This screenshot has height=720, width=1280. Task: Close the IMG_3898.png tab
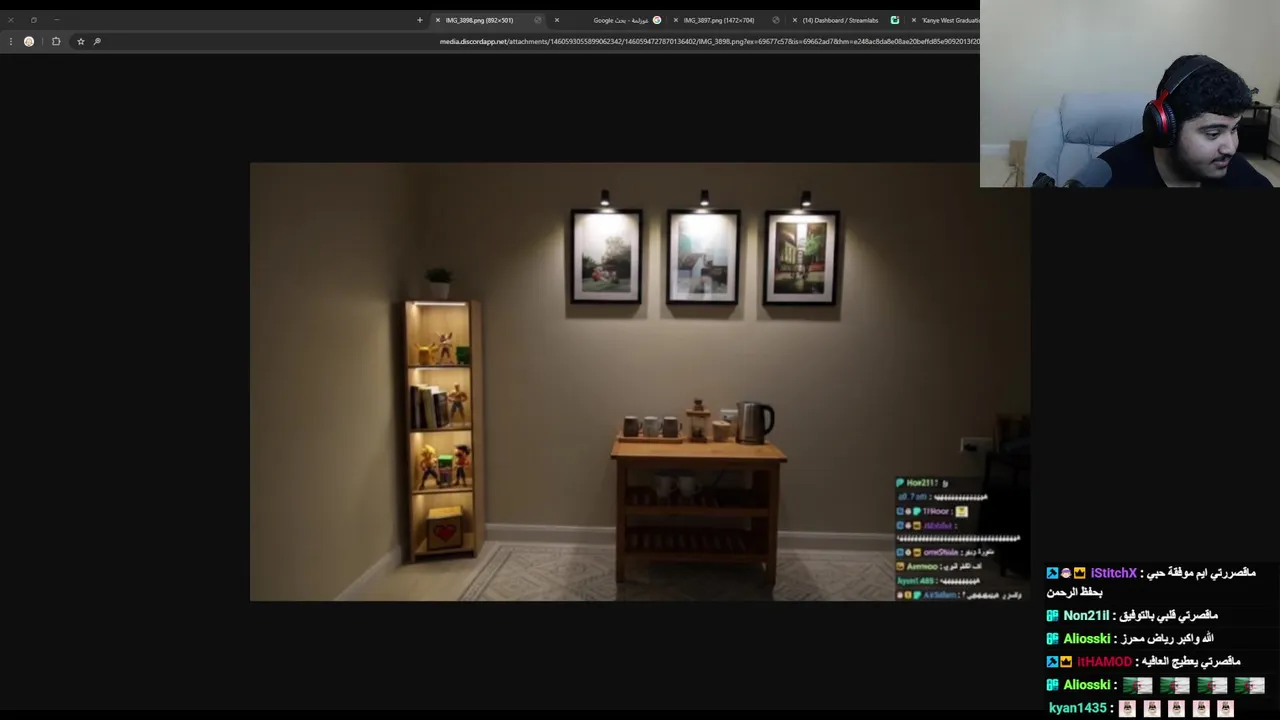[437, 20]
